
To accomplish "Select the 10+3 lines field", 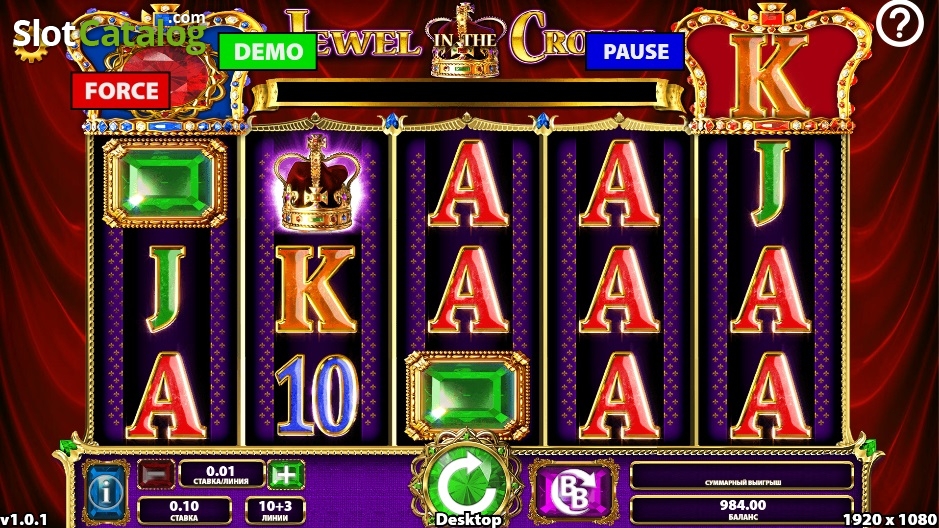I will pyautogui.click(x=275, y=511).
